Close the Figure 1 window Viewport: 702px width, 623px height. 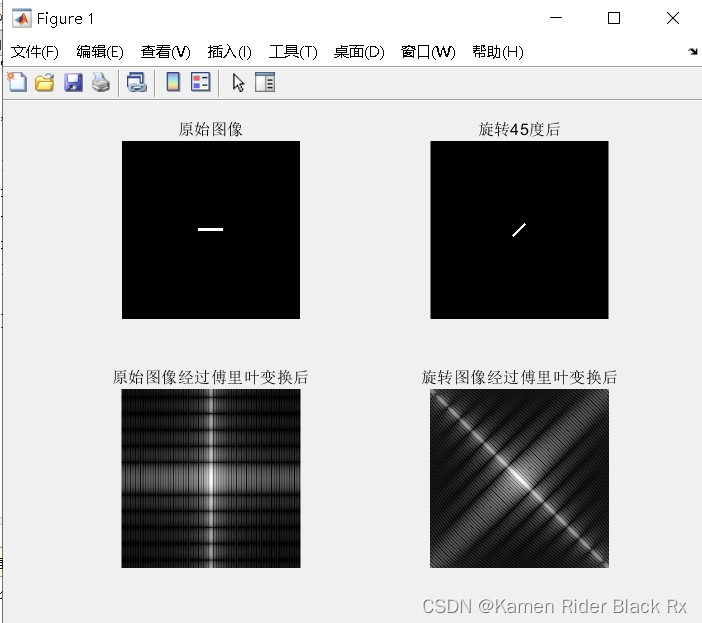(673, 18)
